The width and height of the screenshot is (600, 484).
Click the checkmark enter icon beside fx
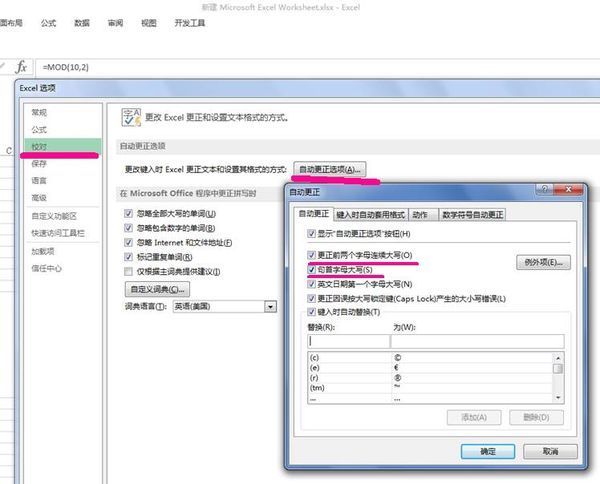point(4,66)
